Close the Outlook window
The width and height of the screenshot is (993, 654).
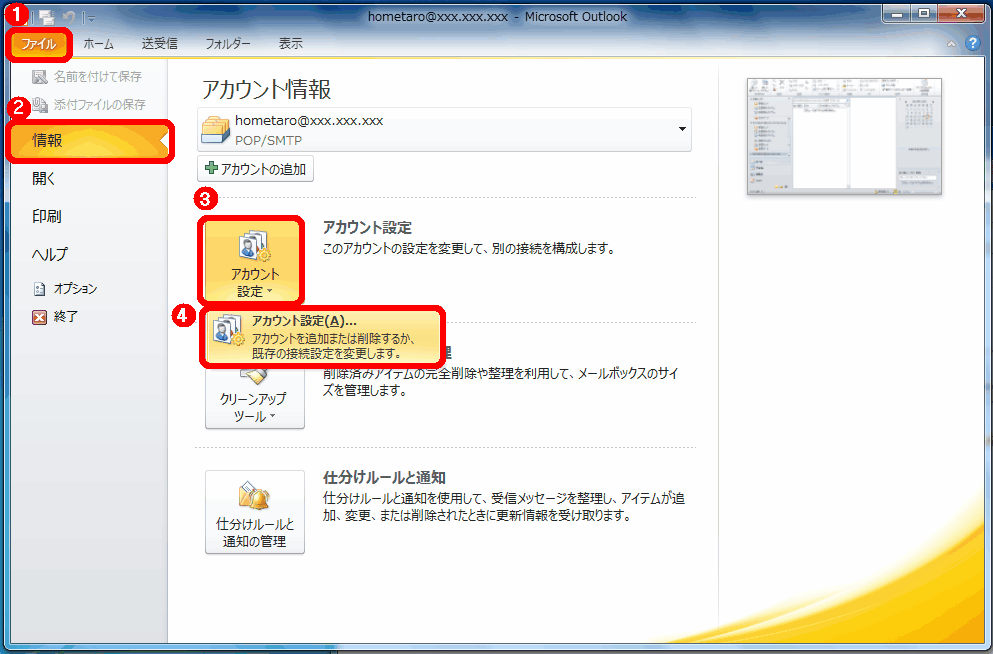pyautogui.click(x=961, y=14)
